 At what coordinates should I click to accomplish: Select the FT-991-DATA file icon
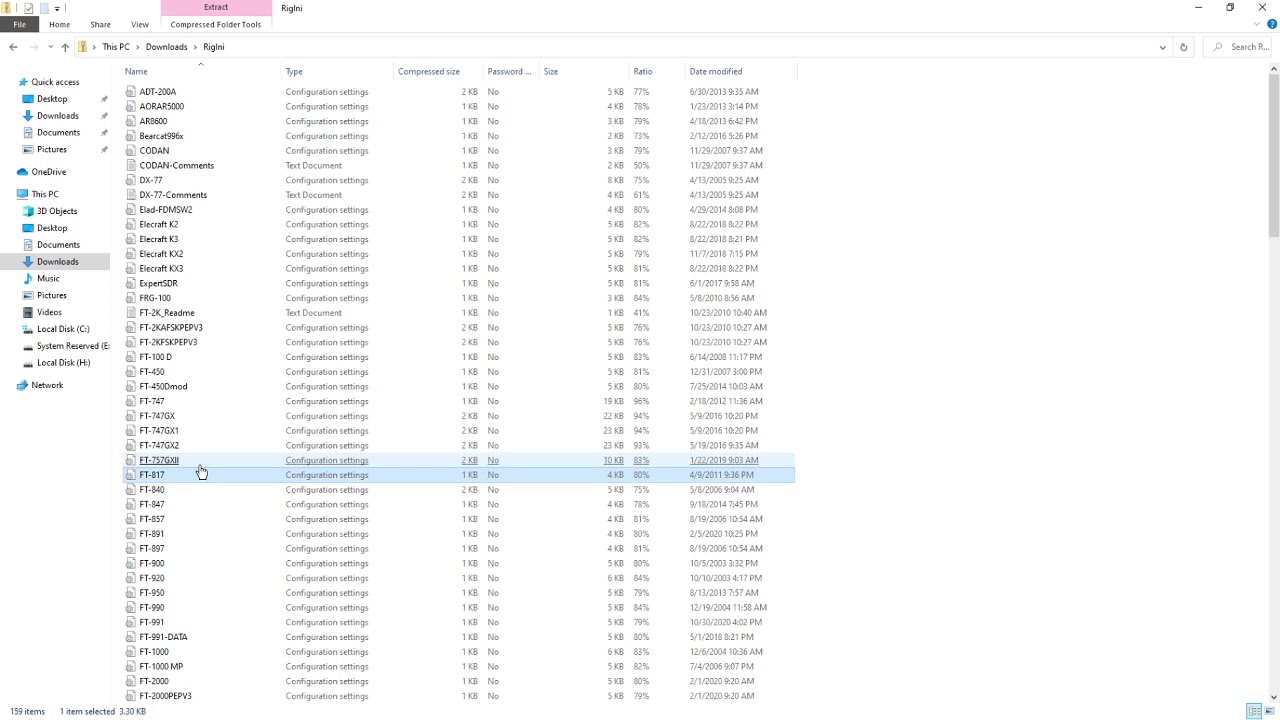131,637
